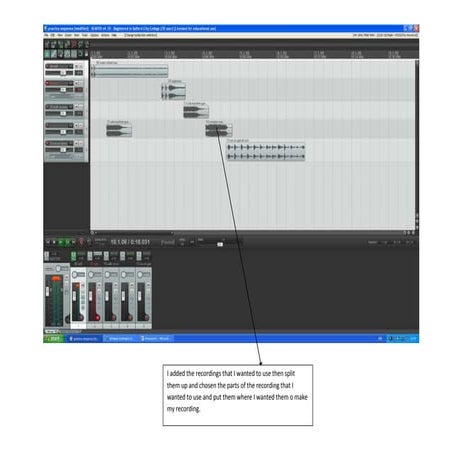Open the View menu
Viewport: 453px width, 453px height.
(x=60, y=35)
